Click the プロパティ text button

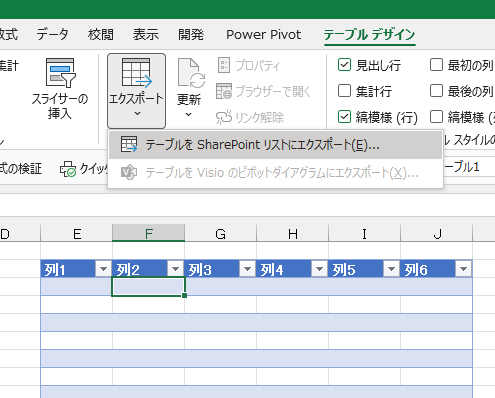click(x=258, y=65)
